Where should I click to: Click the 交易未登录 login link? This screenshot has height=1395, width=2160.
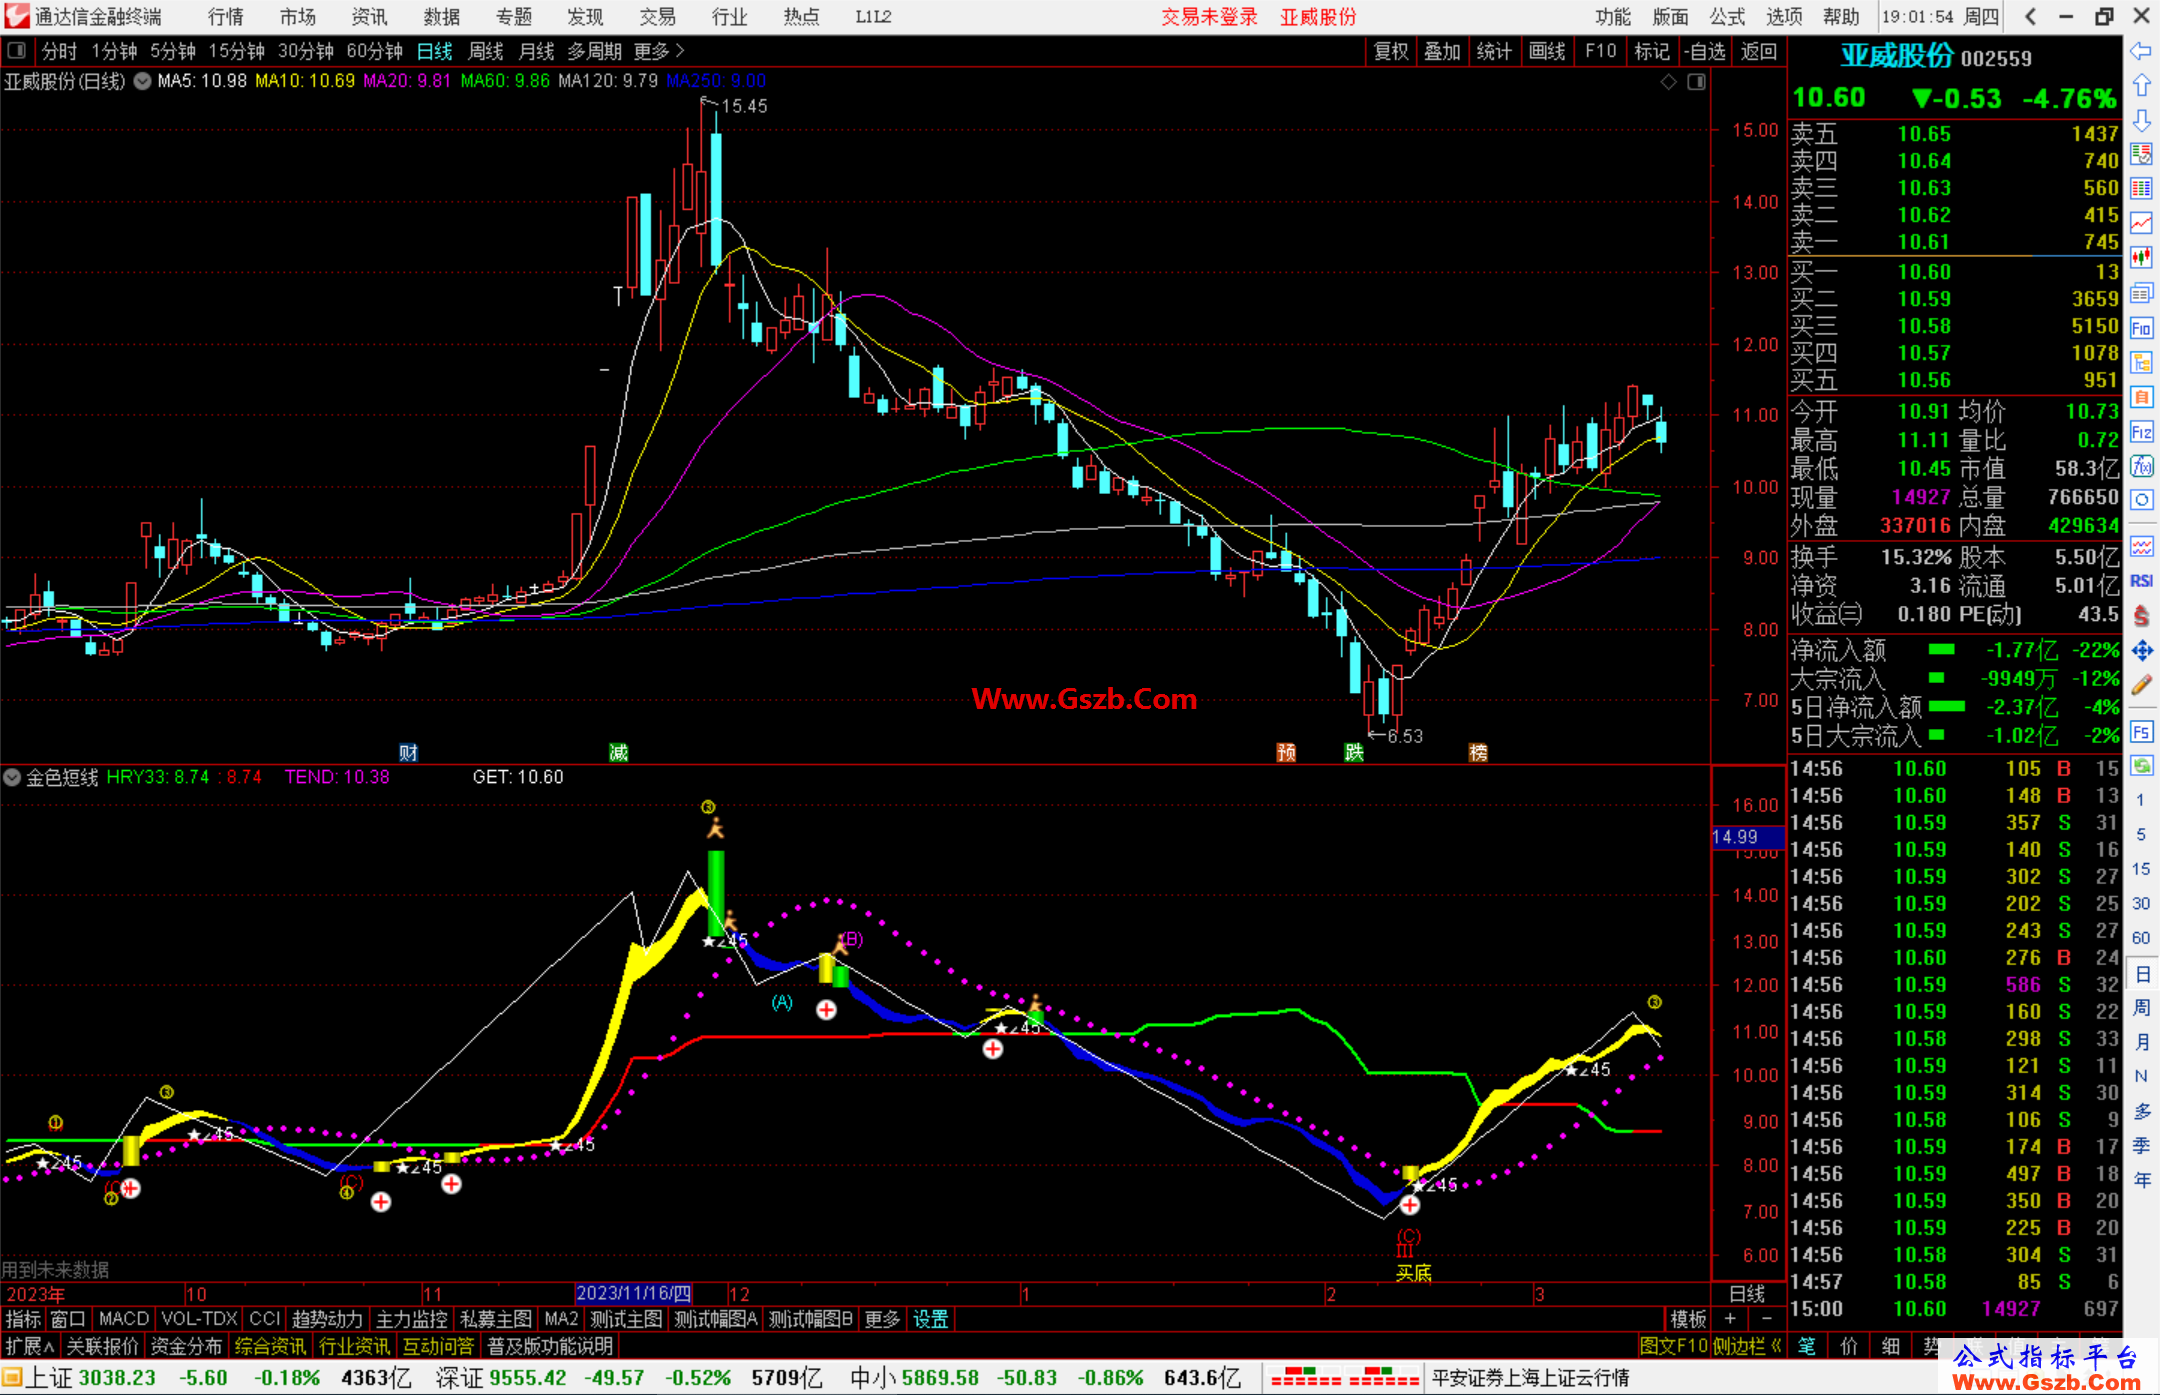[x=1209, y=16]
